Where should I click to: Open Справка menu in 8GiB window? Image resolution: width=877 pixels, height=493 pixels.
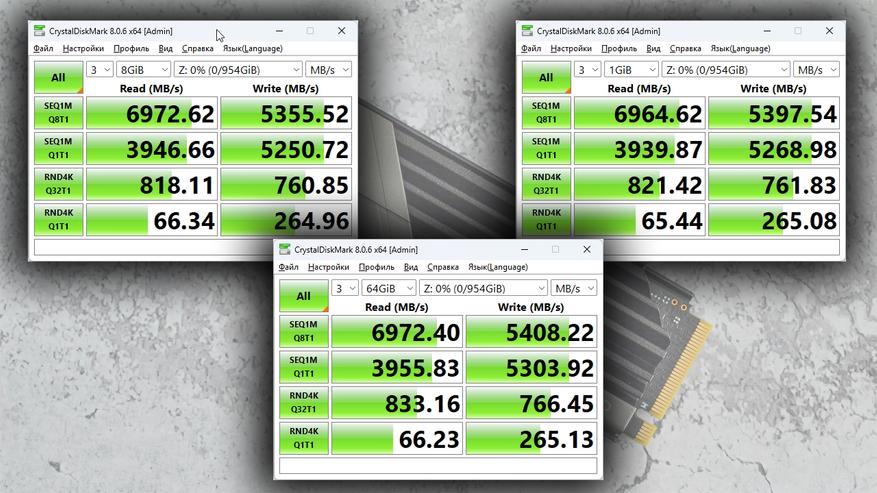197,49
